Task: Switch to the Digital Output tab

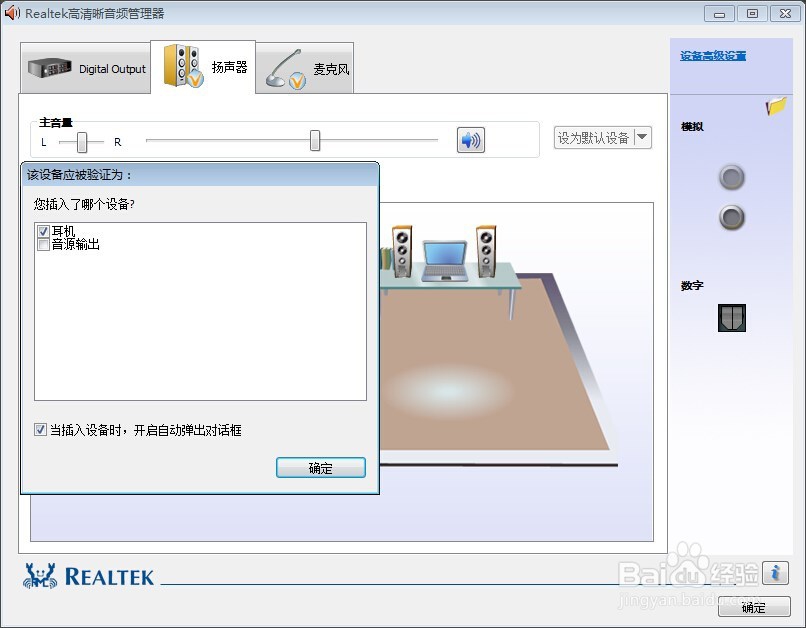Action: (85, 68)
